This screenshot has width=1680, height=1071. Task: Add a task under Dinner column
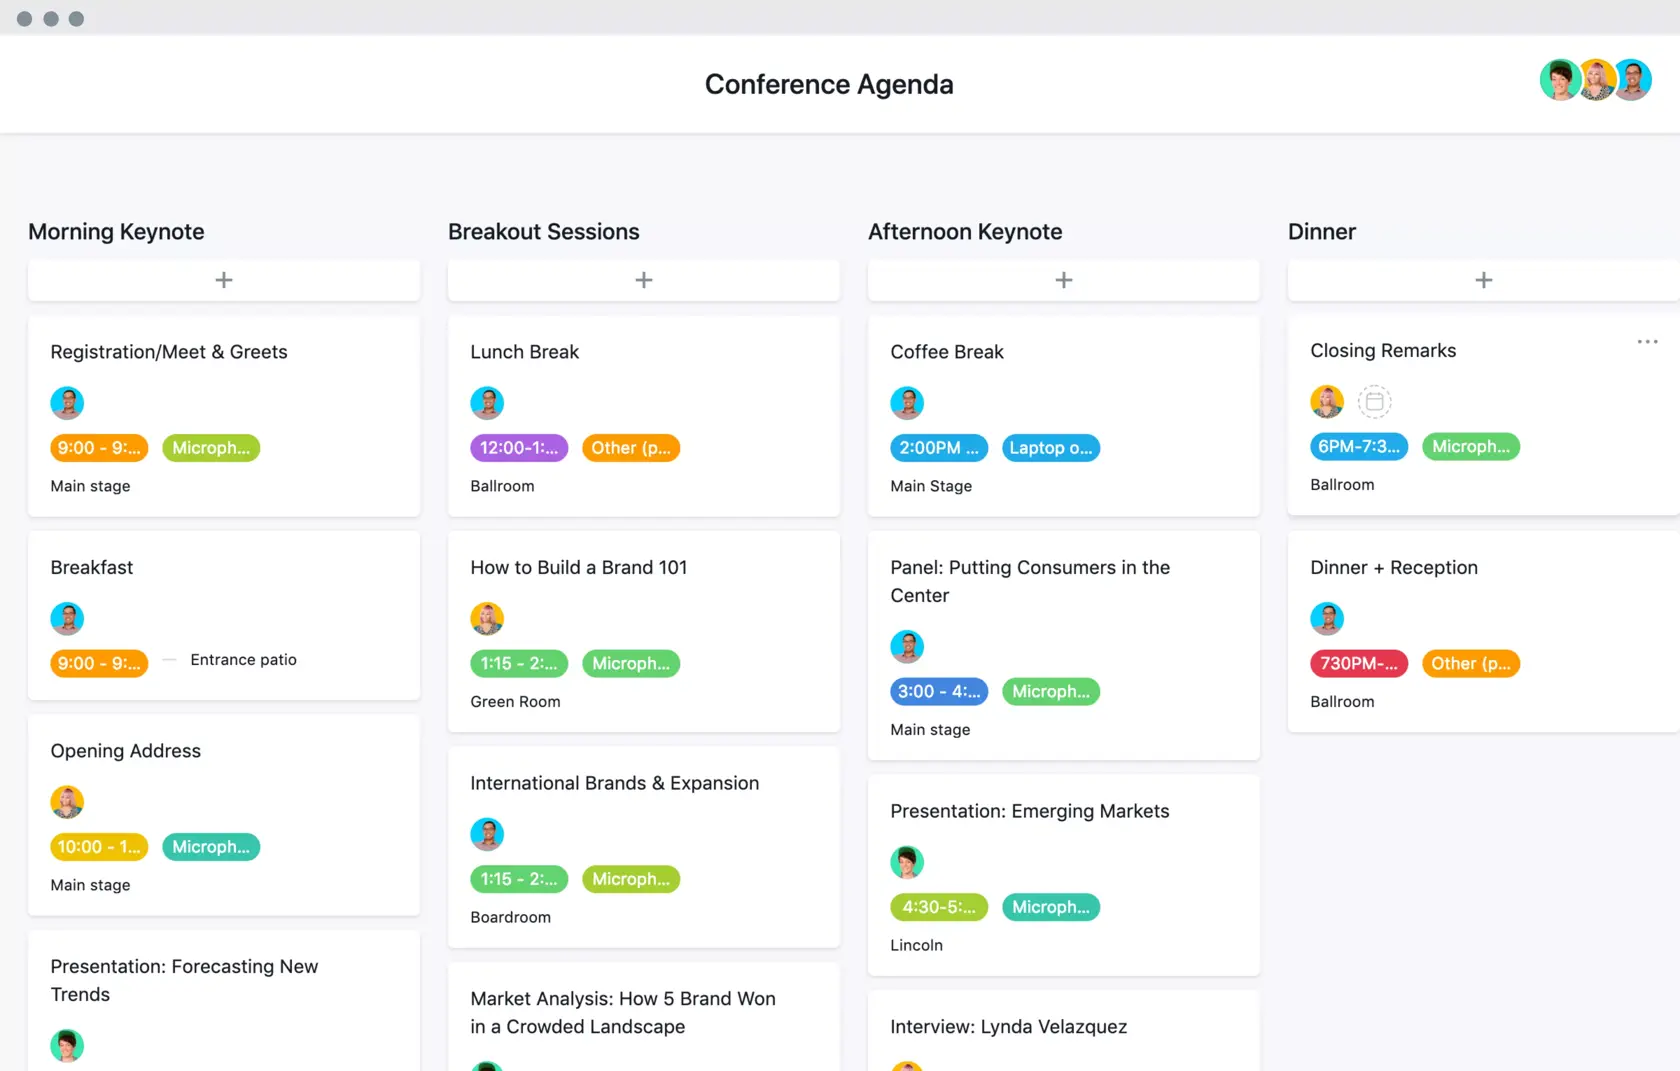point(1484,280)
